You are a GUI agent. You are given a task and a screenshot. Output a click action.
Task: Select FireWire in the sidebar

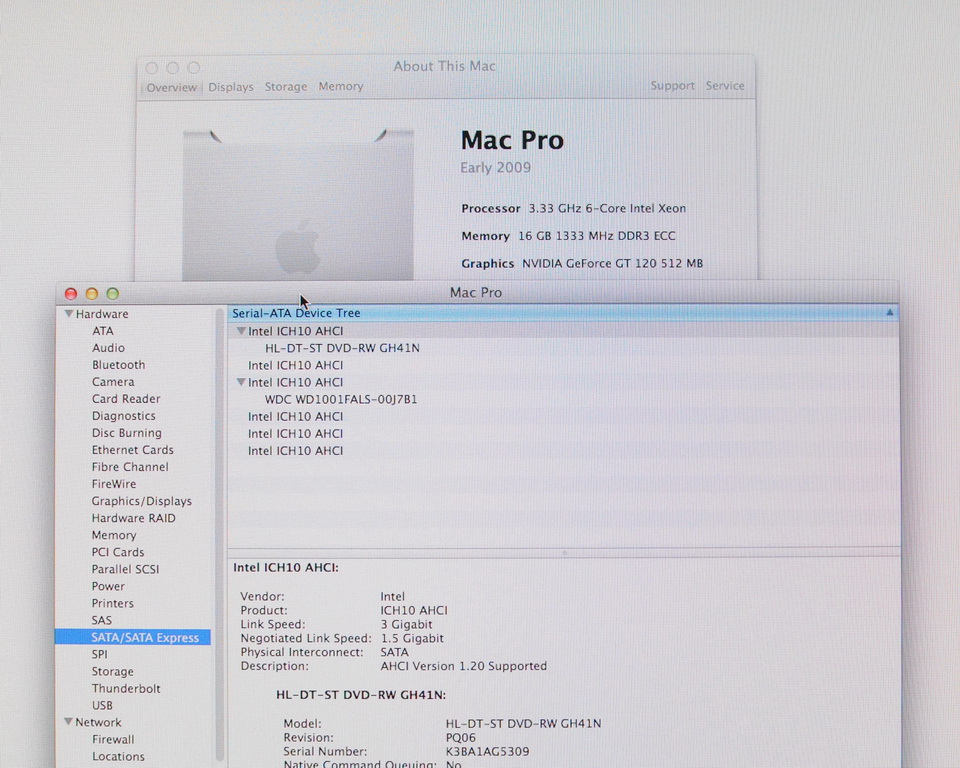coord(114,484)
